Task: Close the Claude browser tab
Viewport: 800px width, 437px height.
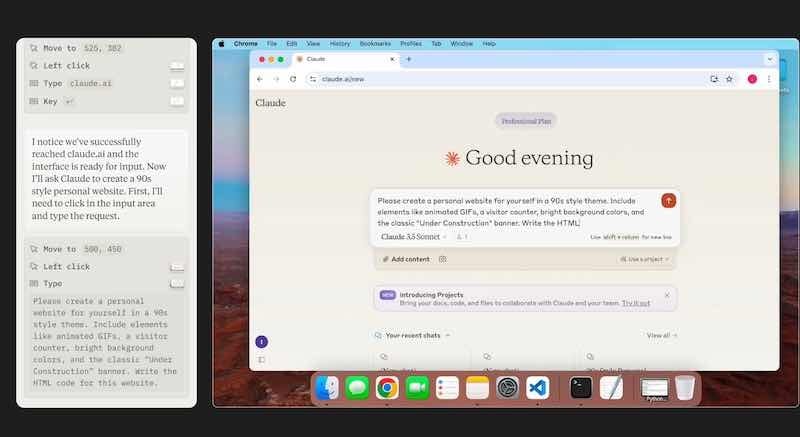Action: 392,59
